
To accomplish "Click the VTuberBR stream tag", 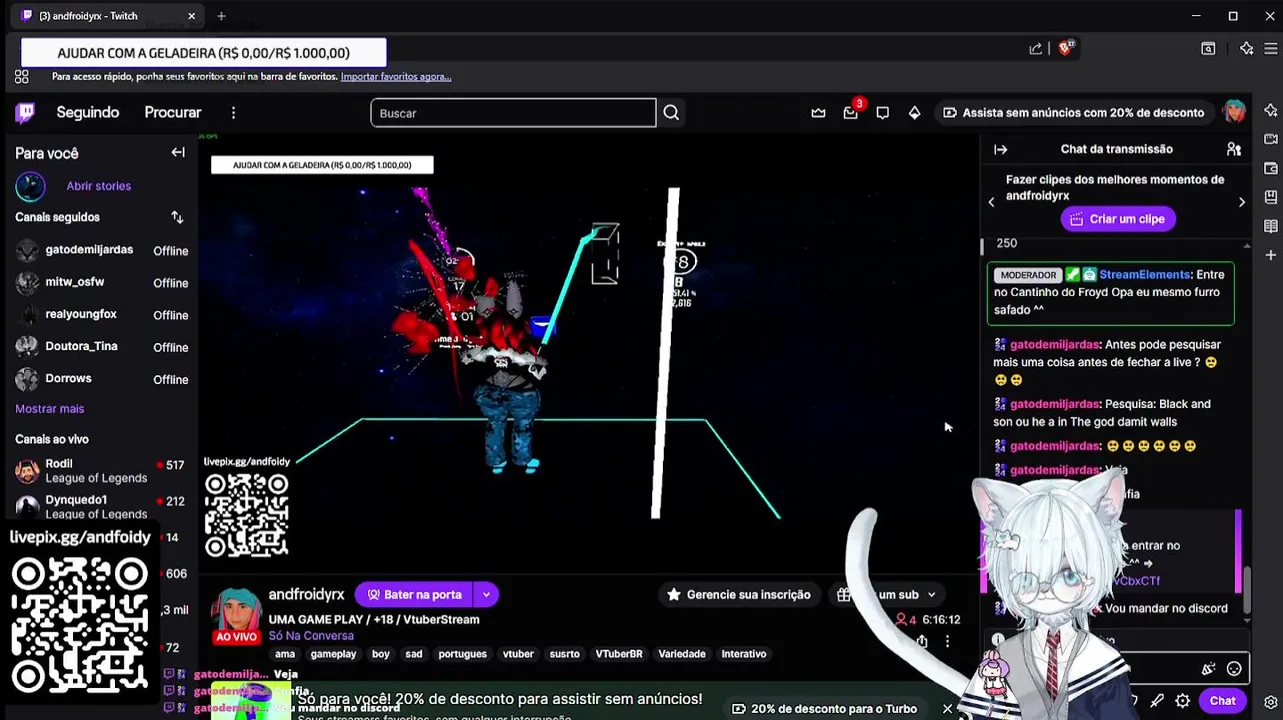I will coord(619,654).
